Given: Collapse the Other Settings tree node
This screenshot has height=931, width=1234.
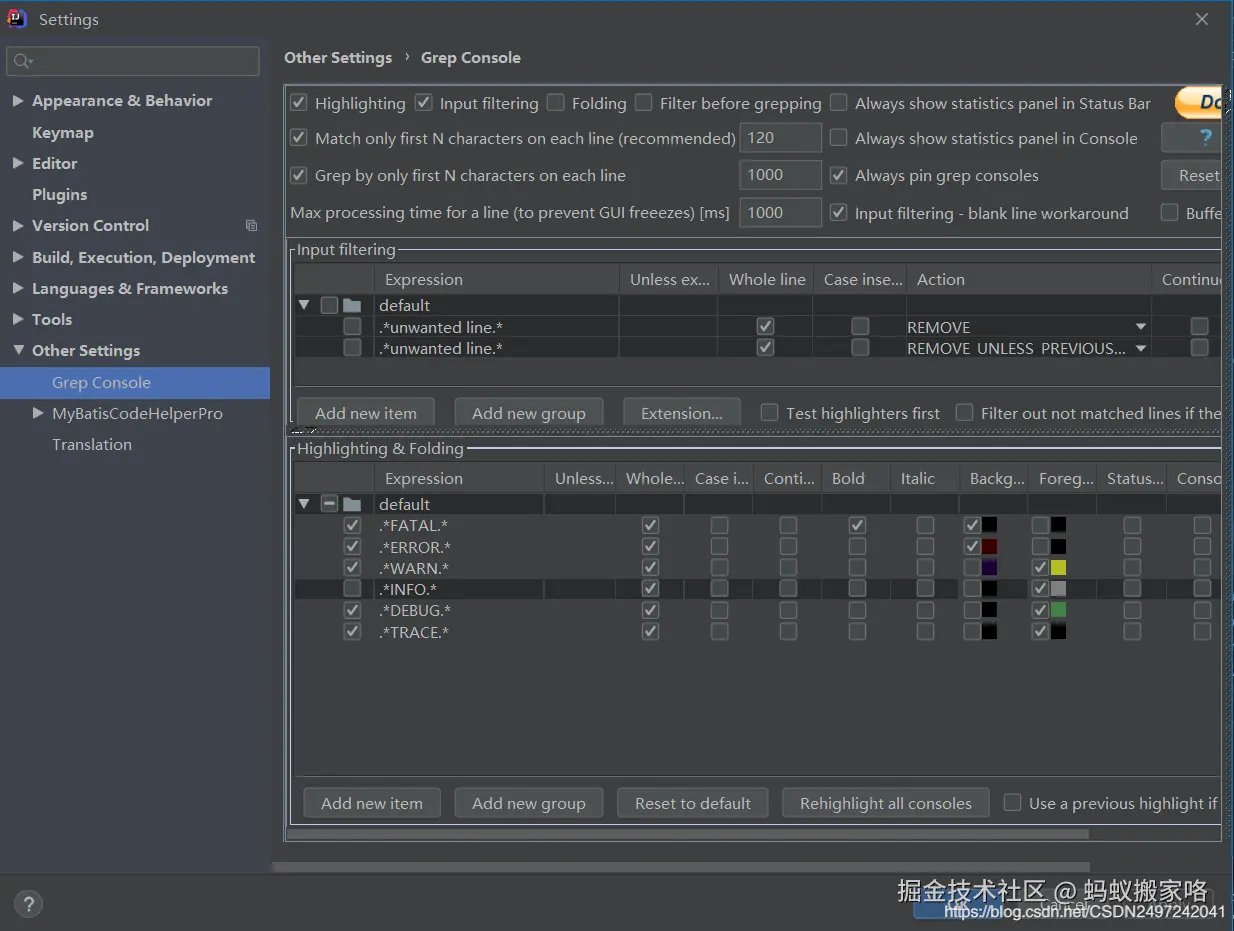Looking at the screenshot, I should pos(18,350).
